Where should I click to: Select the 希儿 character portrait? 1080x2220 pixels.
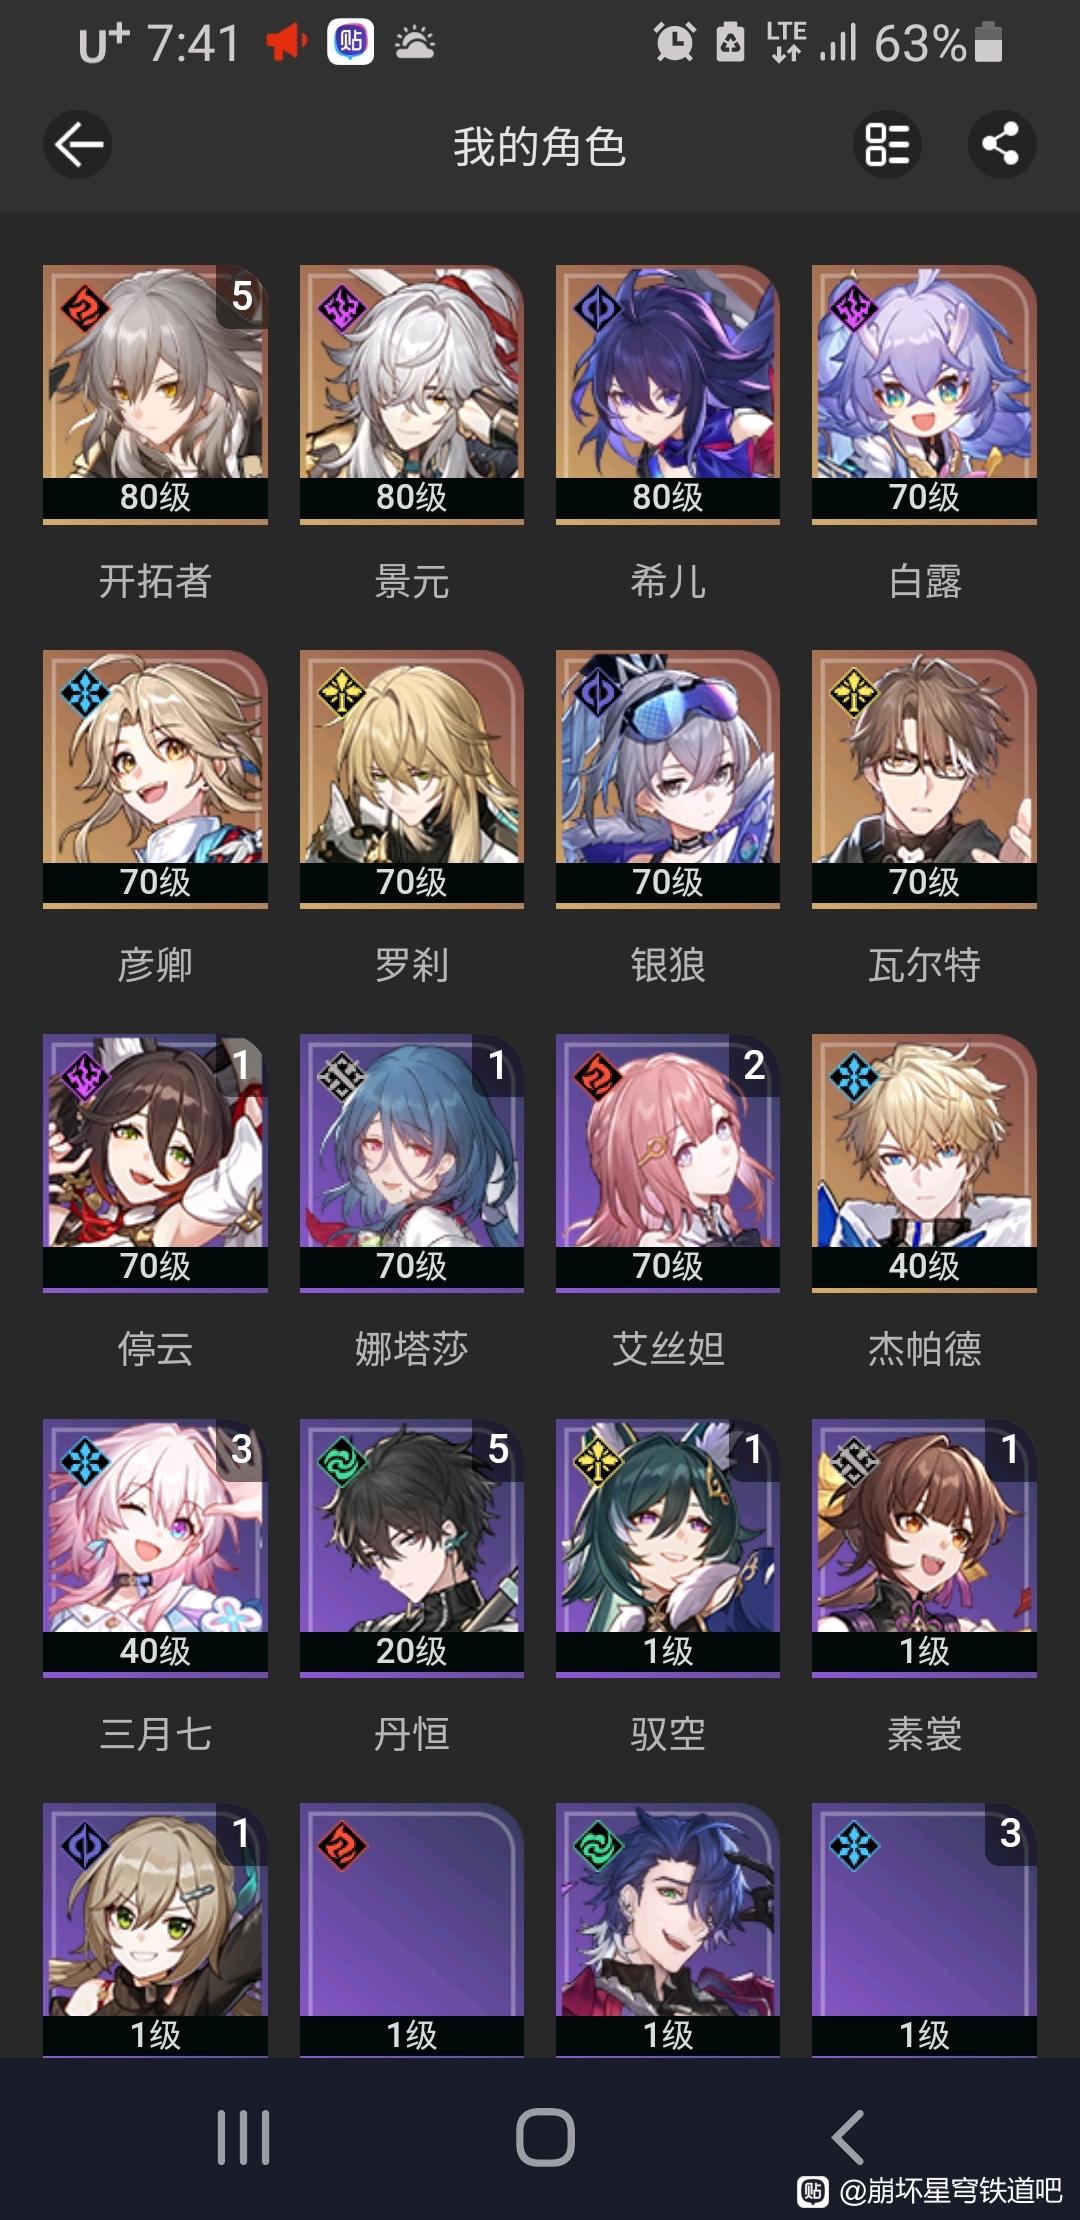[x=668, y=393]
